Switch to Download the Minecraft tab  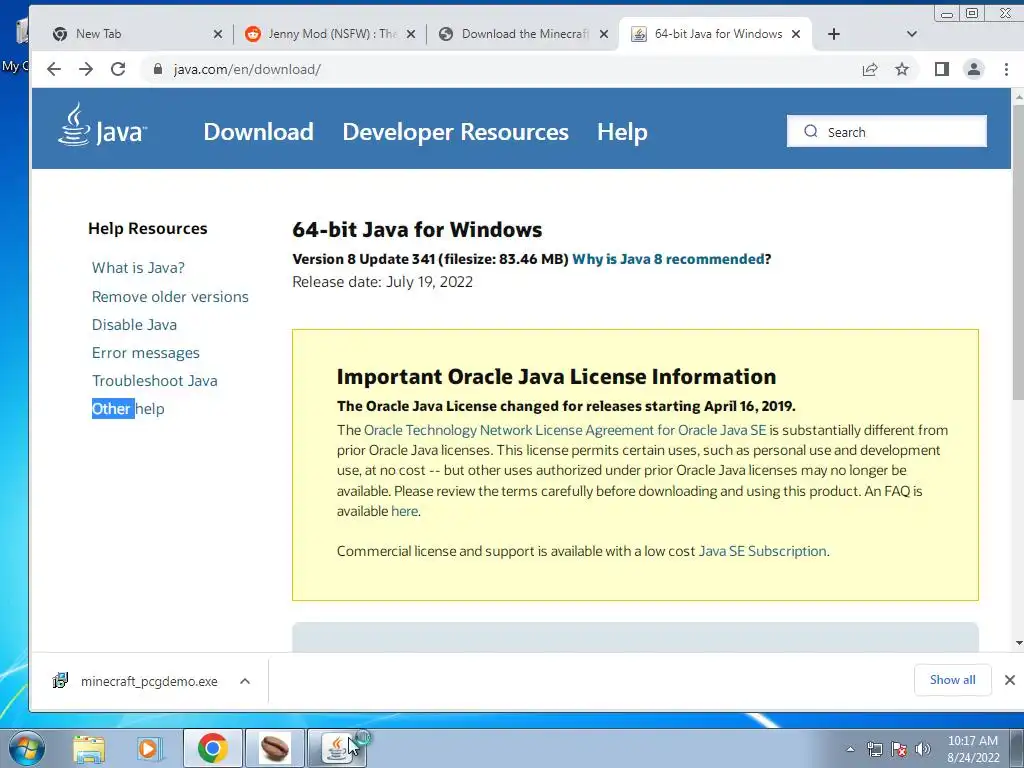point(523,34)
